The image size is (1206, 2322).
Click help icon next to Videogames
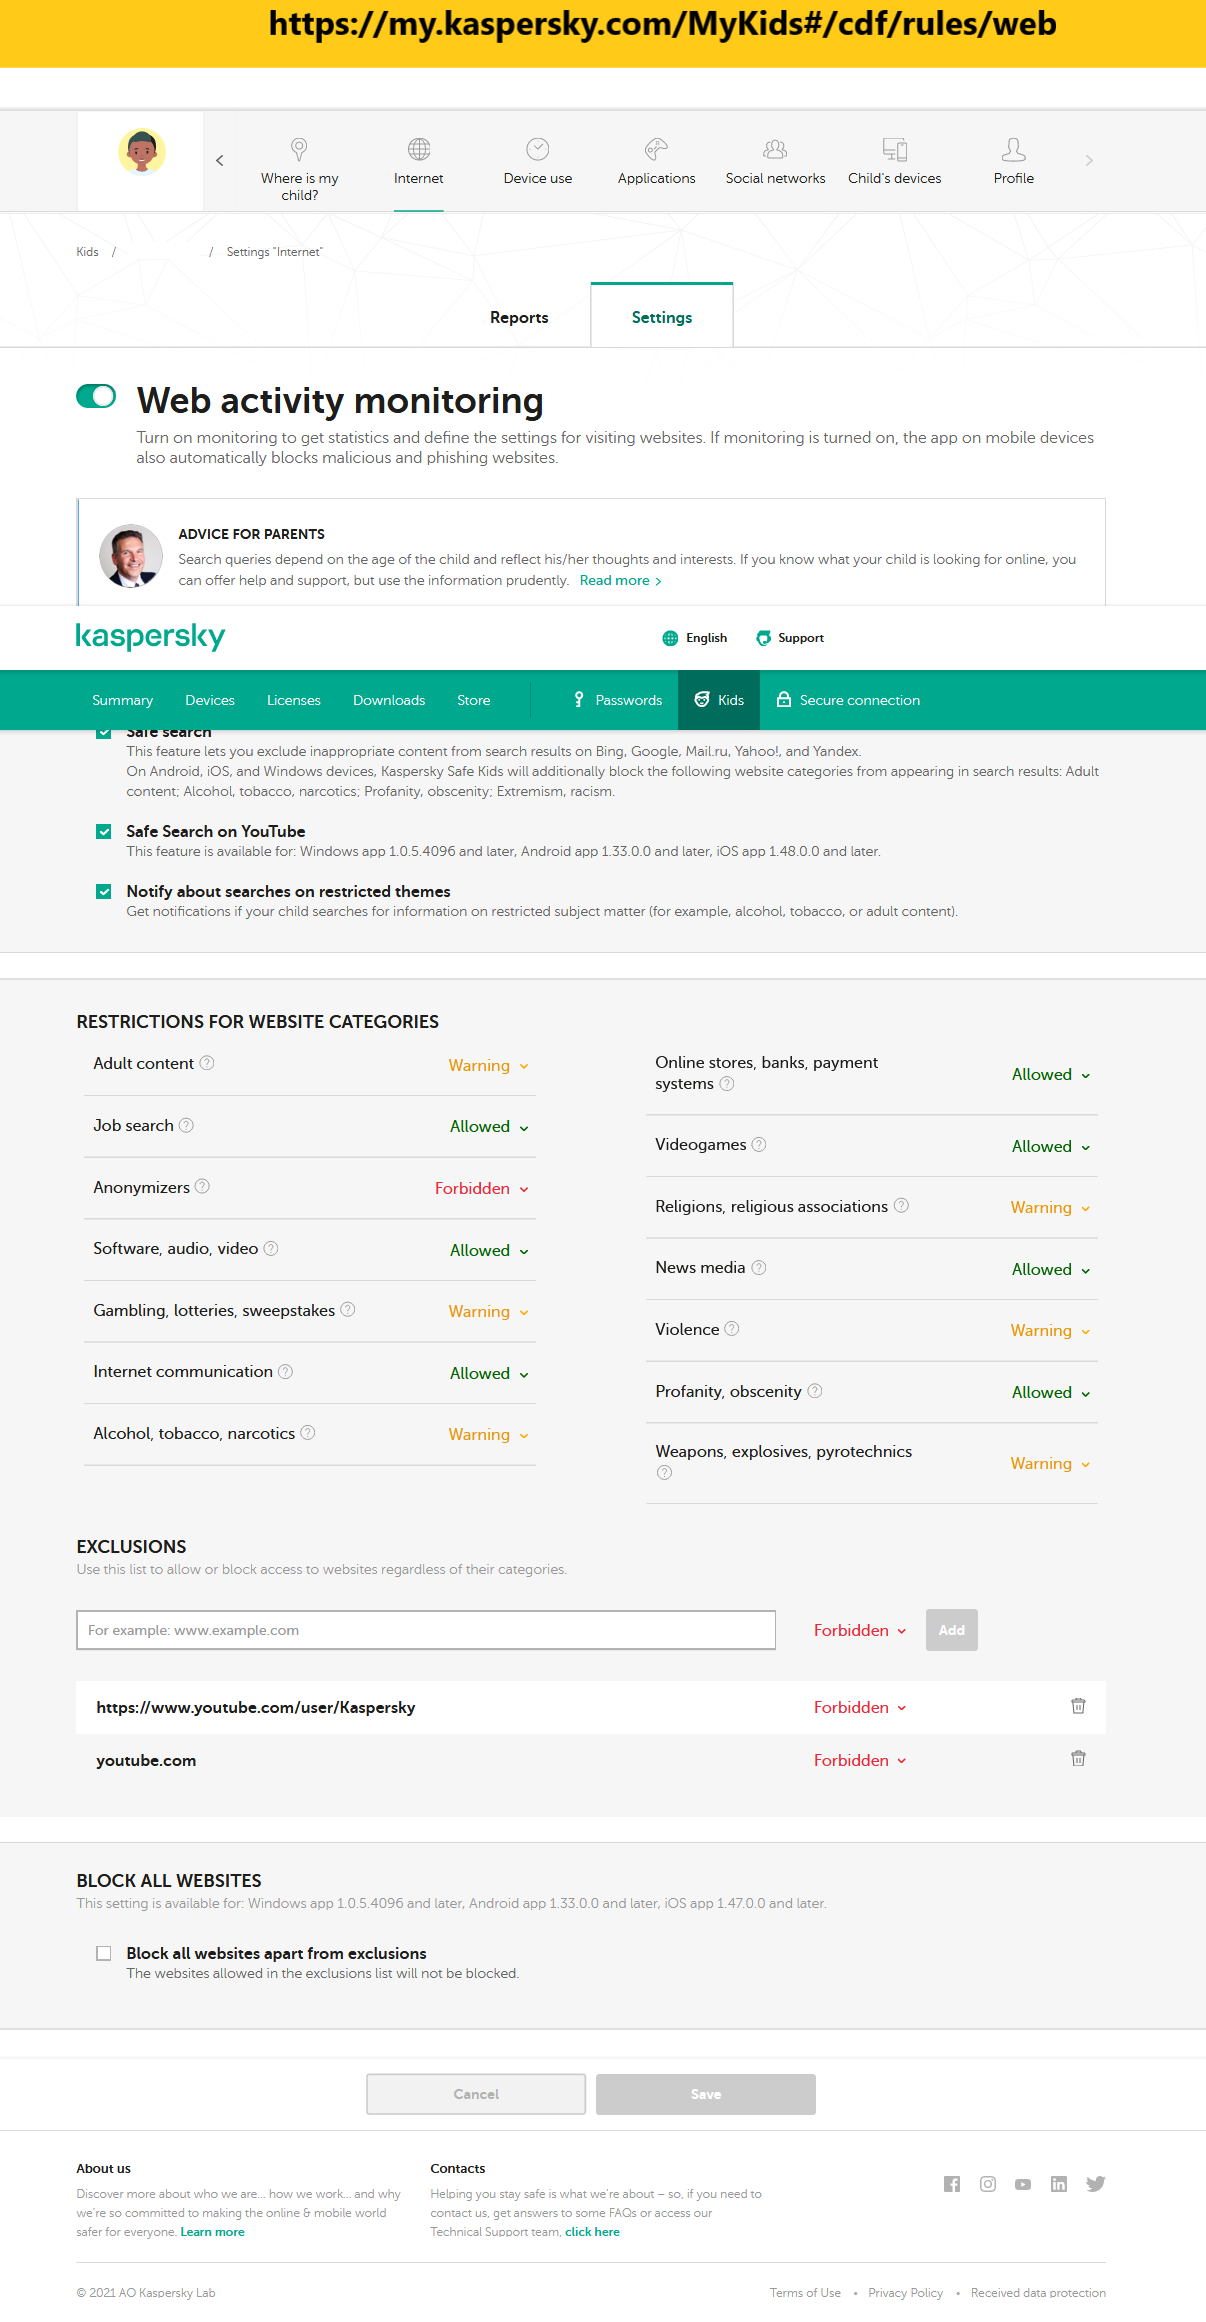pos(759,1144)
